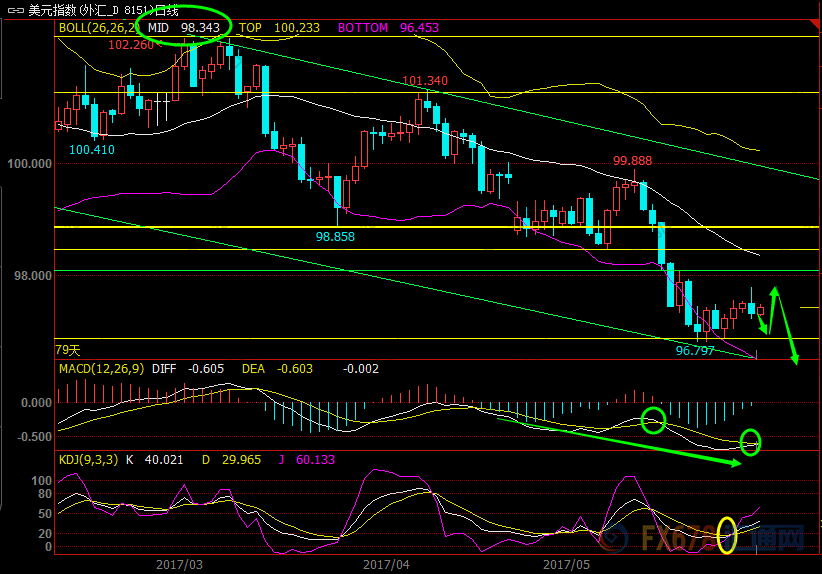Click the TOP 100.233 value
Screen dimensions: 822x574
click(279, 28)
